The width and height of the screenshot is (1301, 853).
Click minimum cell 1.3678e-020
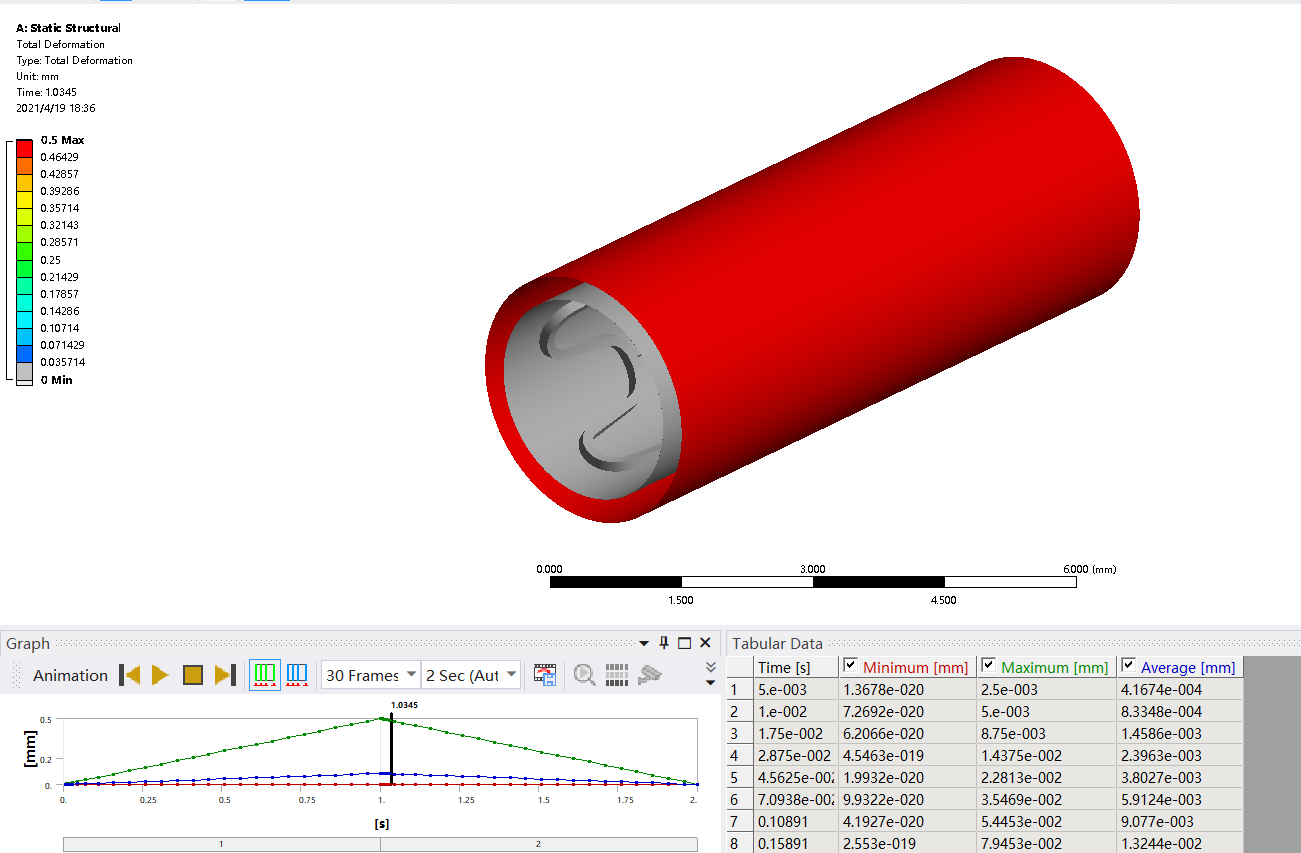pyautogui.click(x=907, y=689)
